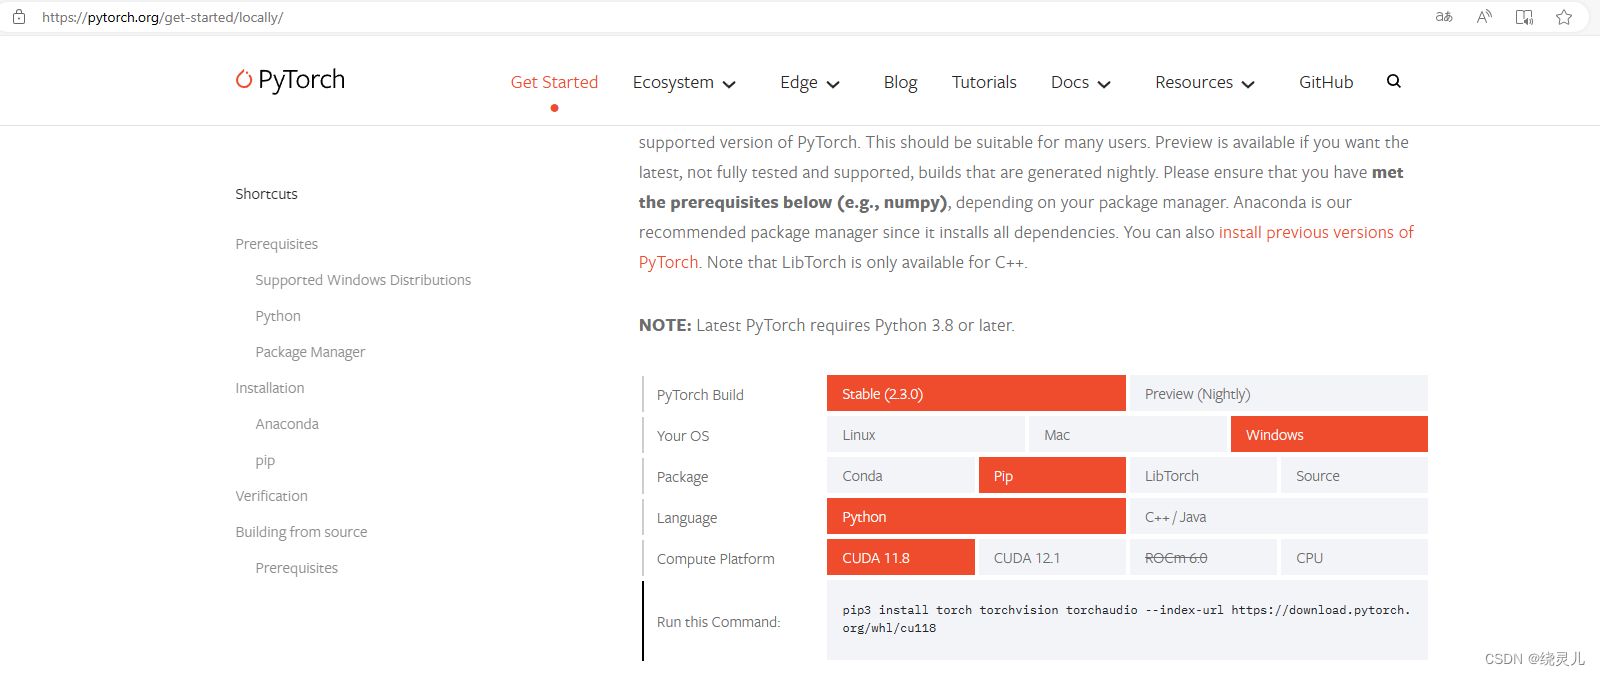Open immersive reader icon in address bar

[1524, 17]
